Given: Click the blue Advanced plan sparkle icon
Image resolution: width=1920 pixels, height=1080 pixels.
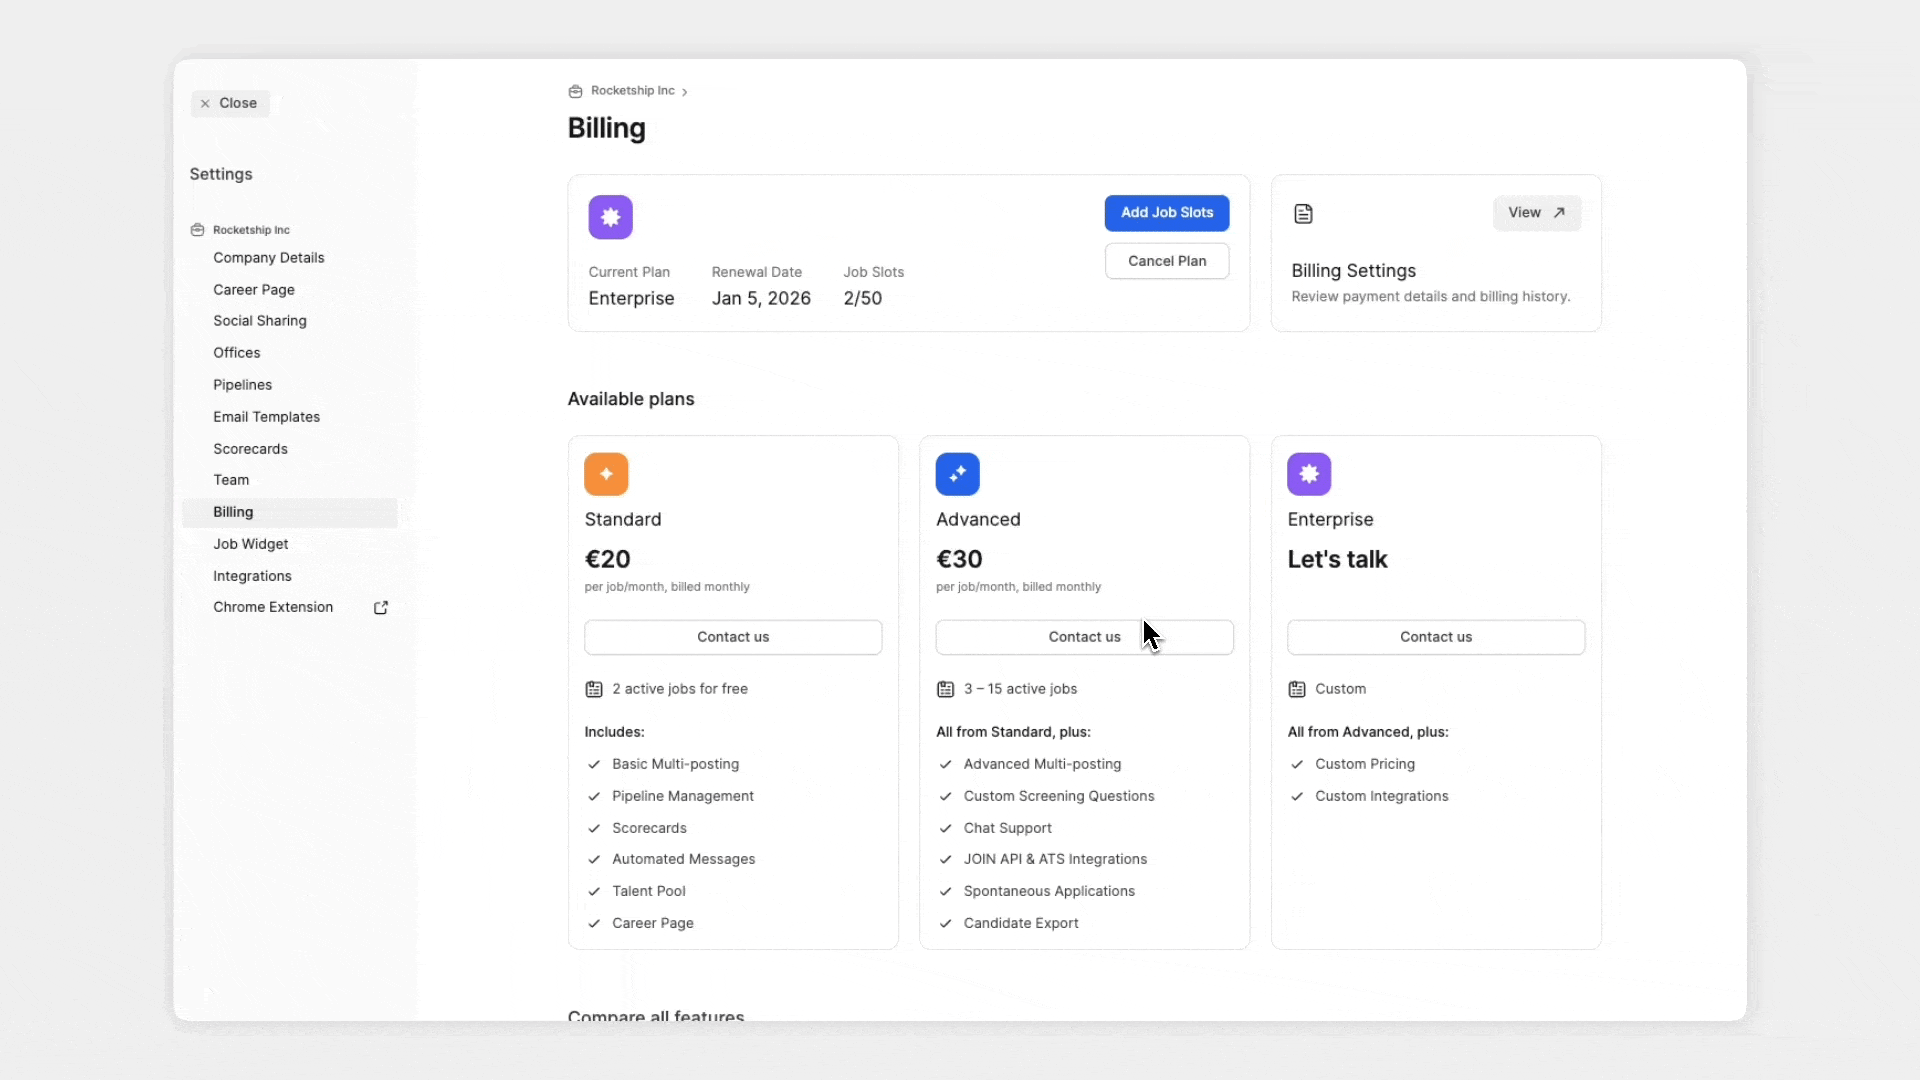Looking at the screenshot, I should (957, 474).
